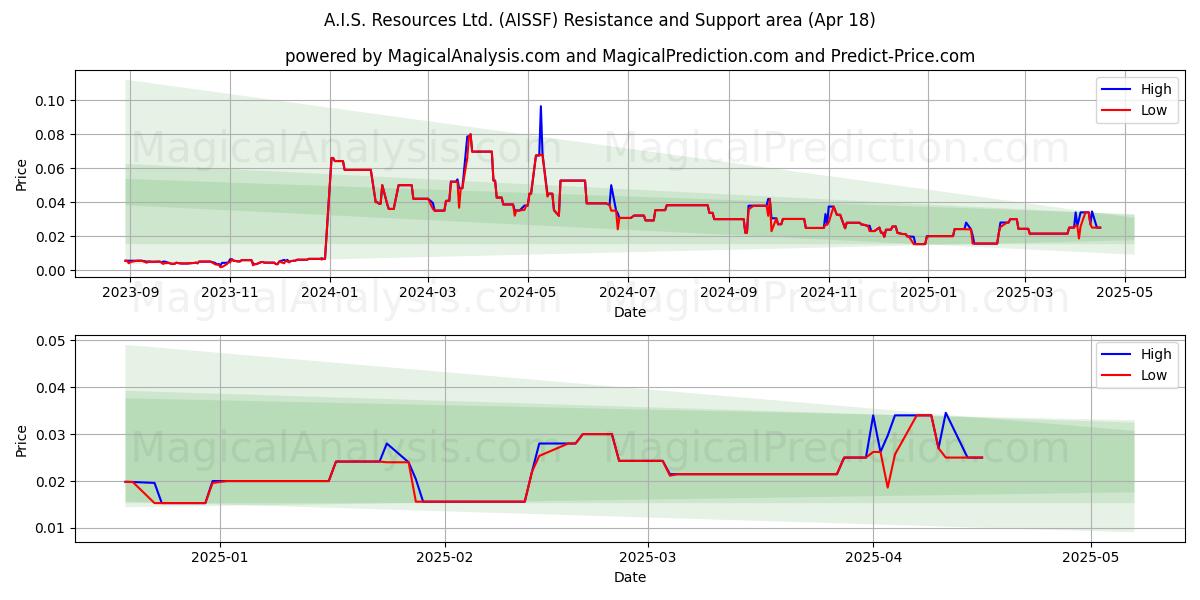1200x600 pixels.
Task: Click the 2024-03 date tick label
Action: (428, 293)
